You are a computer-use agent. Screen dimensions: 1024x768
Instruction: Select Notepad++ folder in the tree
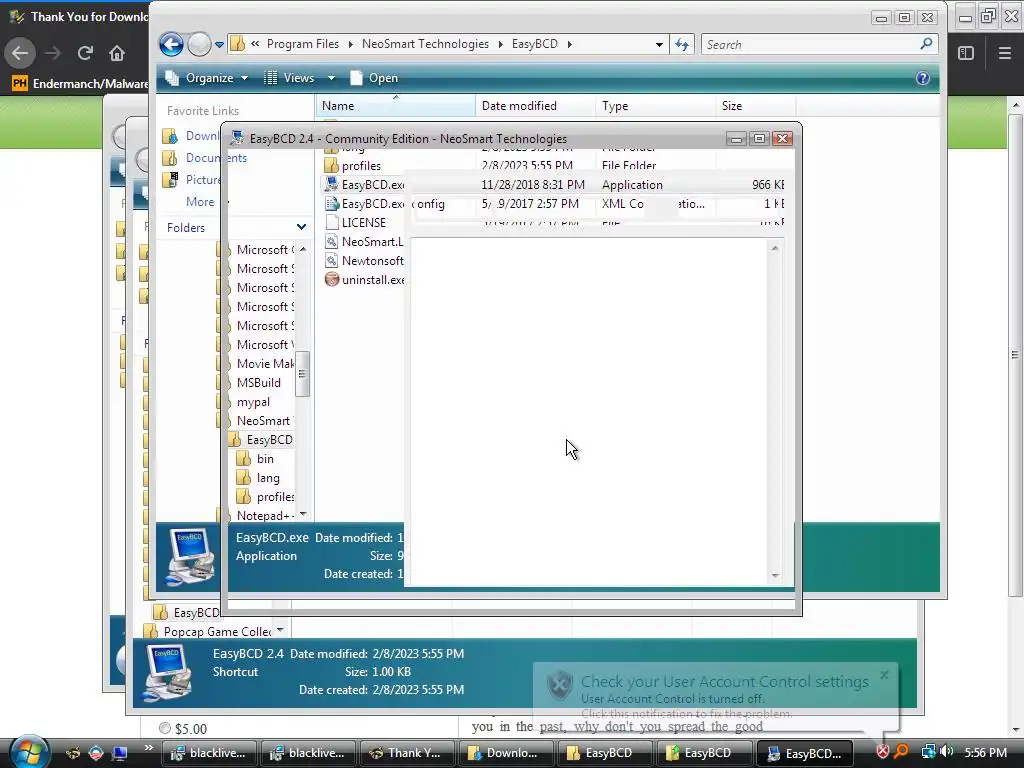(x=264, y=516)
